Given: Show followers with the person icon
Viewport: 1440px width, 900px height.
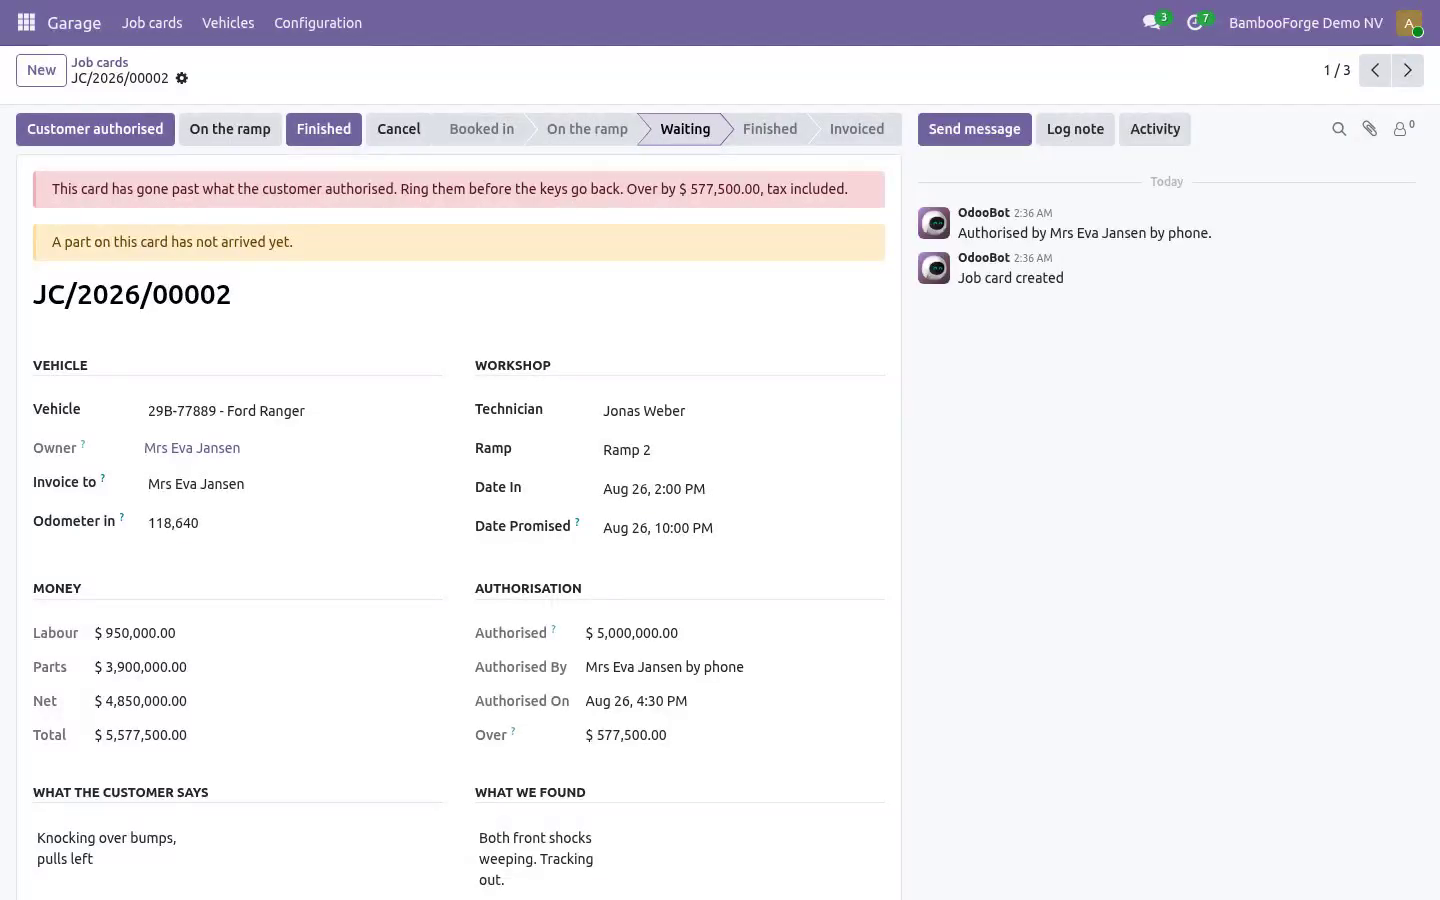Looking at the screenshot, I should (1402, 129).
